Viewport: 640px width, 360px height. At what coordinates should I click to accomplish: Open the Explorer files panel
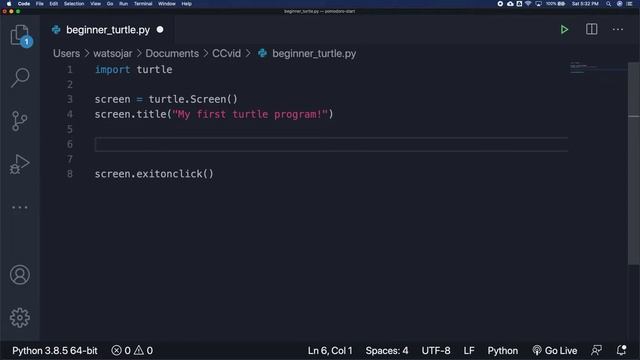pyautogui.click(x=20, y=35)
